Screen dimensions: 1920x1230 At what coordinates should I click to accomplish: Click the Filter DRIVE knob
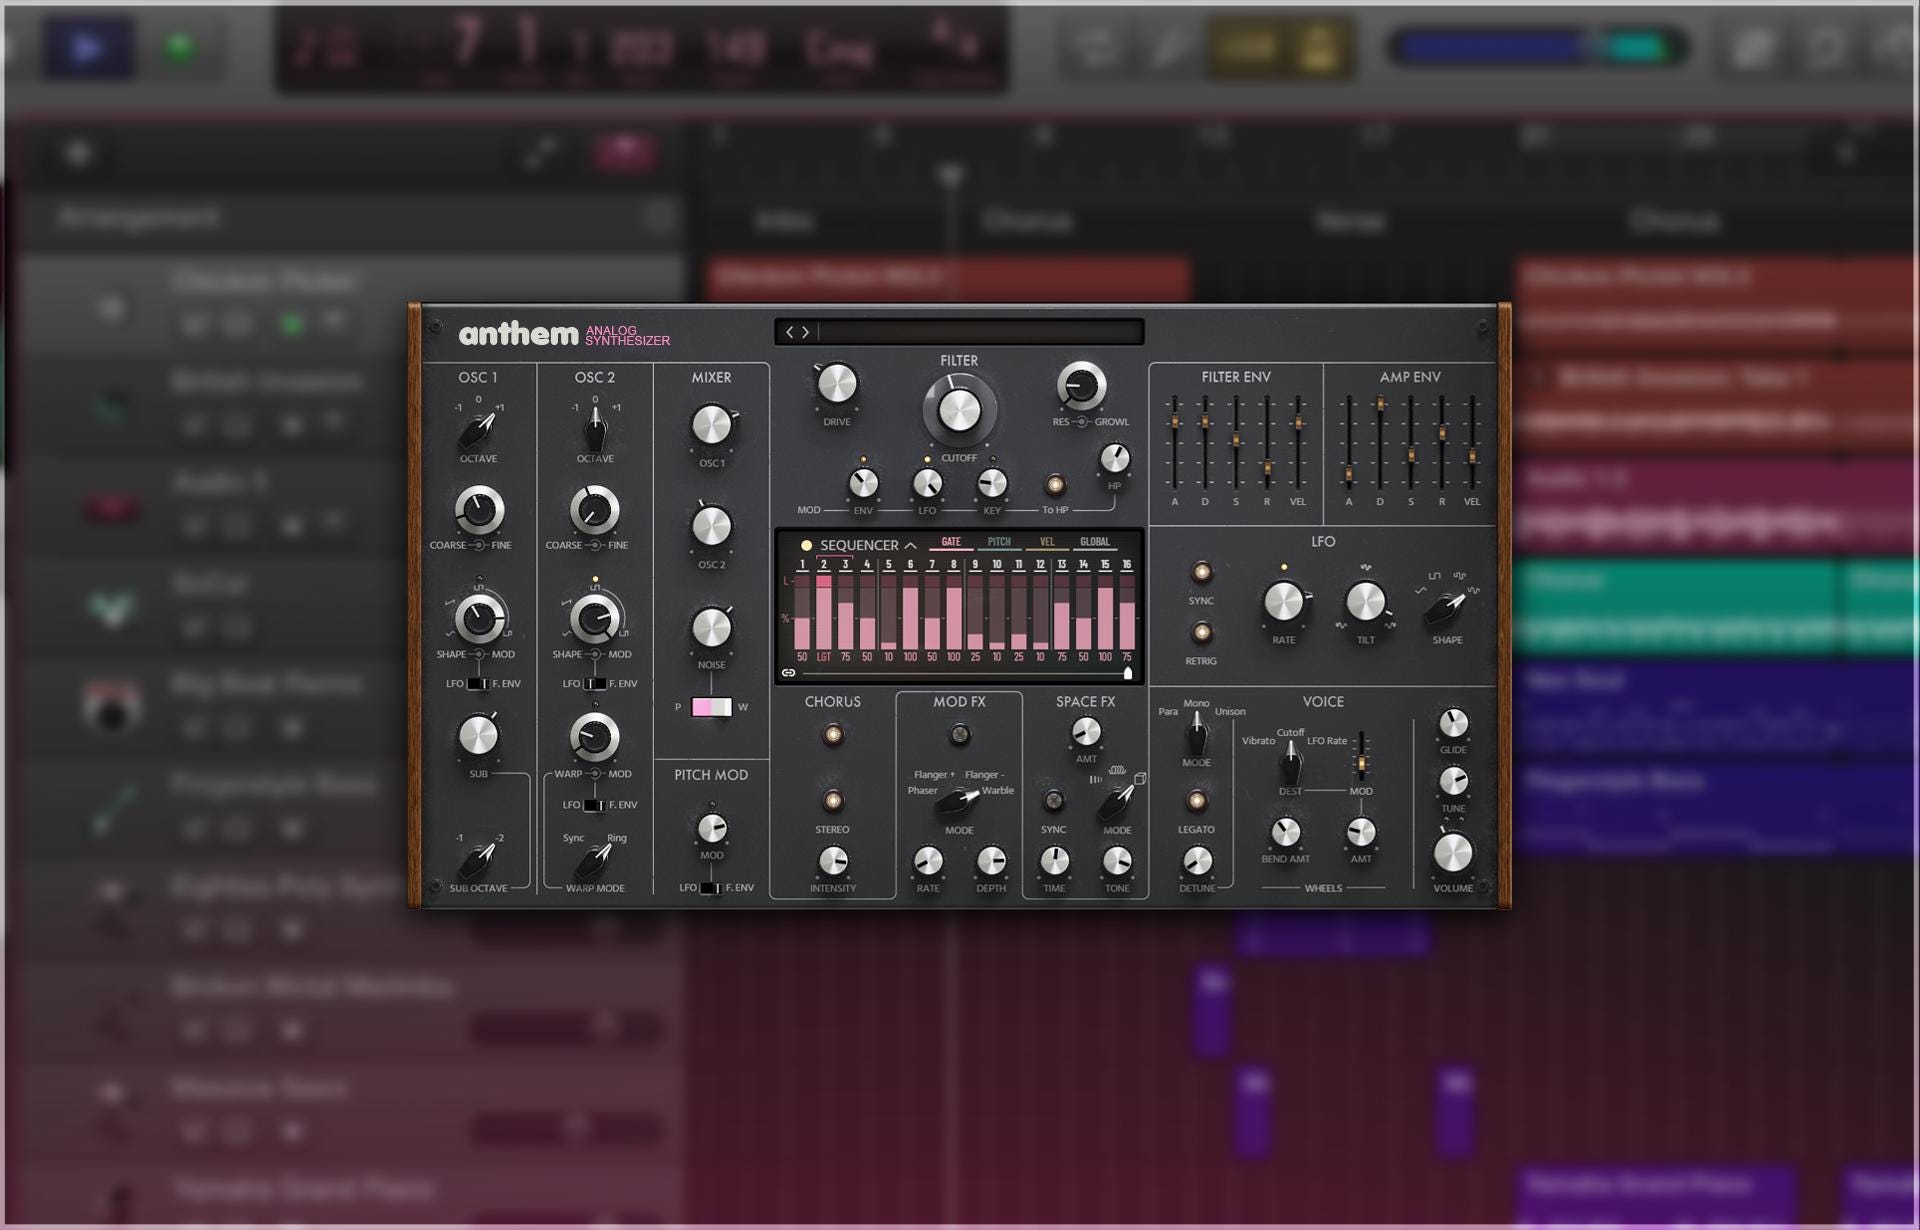pos(837,384)
